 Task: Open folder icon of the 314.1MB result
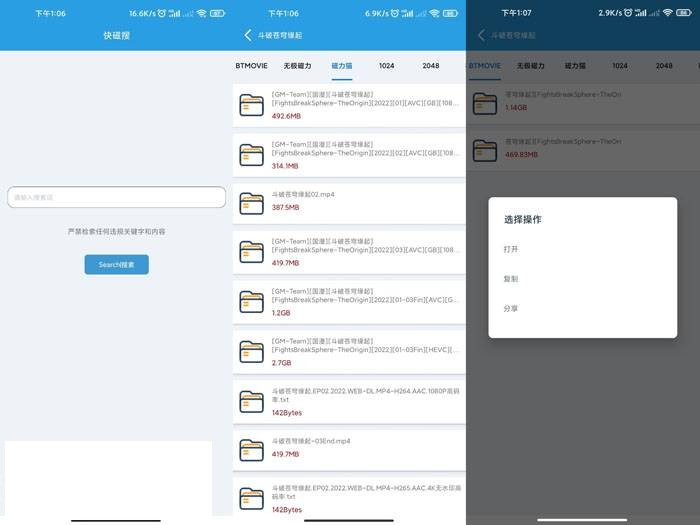coord(251,155)
